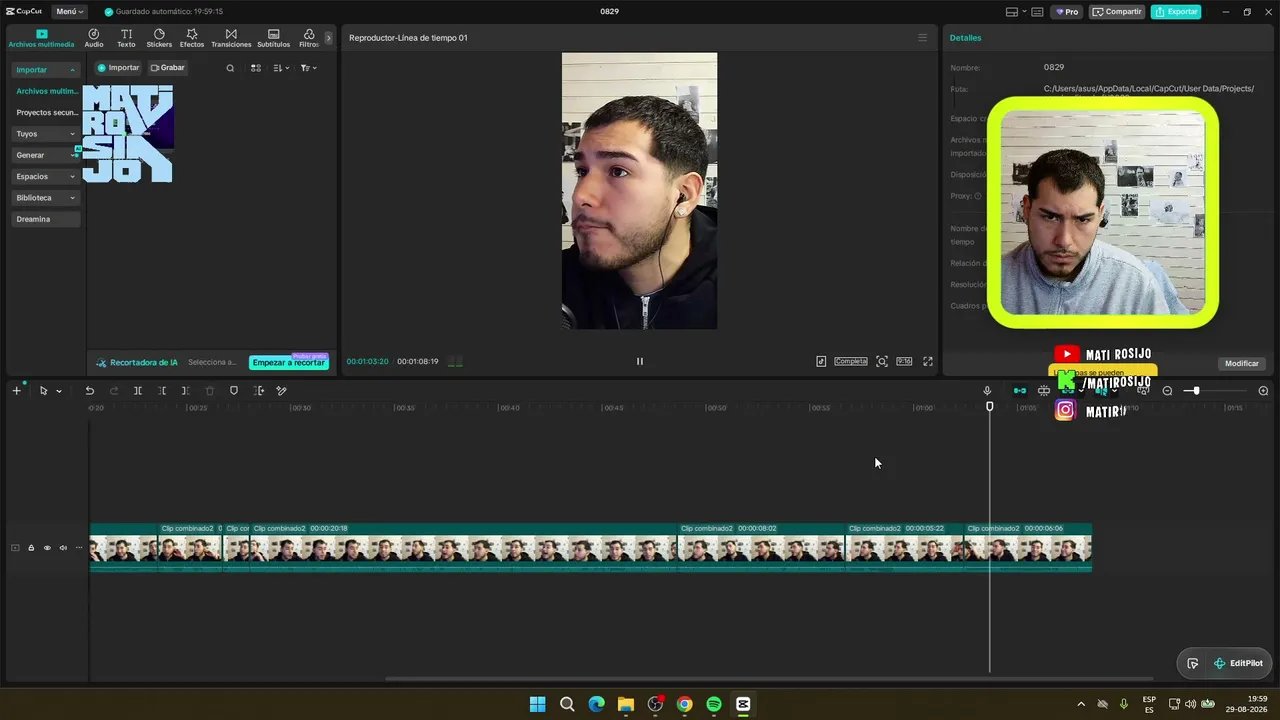Click Empezar a recortar button
Image resolution: width=1280 pixels, height=720 pixels.
point(289,362)
